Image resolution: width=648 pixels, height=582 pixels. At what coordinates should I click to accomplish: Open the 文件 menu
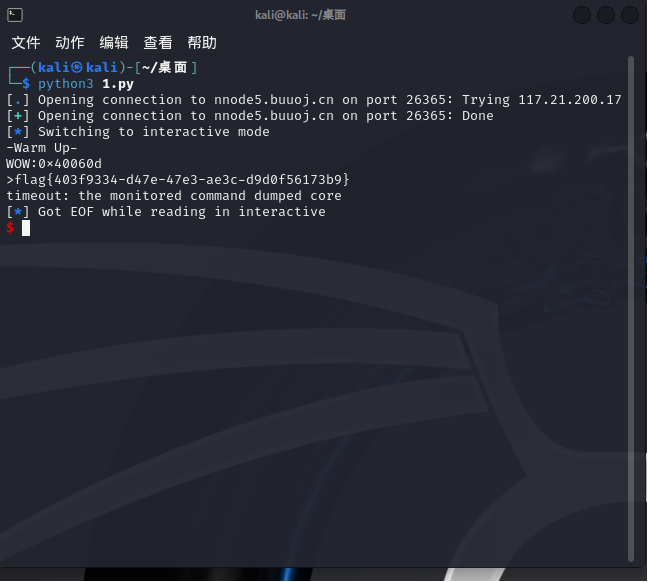(x=26, y=43)
